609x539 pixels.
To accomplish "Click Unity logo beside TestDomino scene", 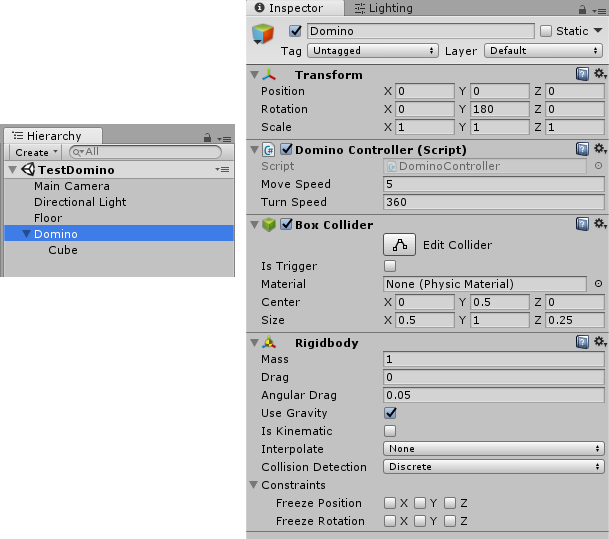I will click(28, 169).
